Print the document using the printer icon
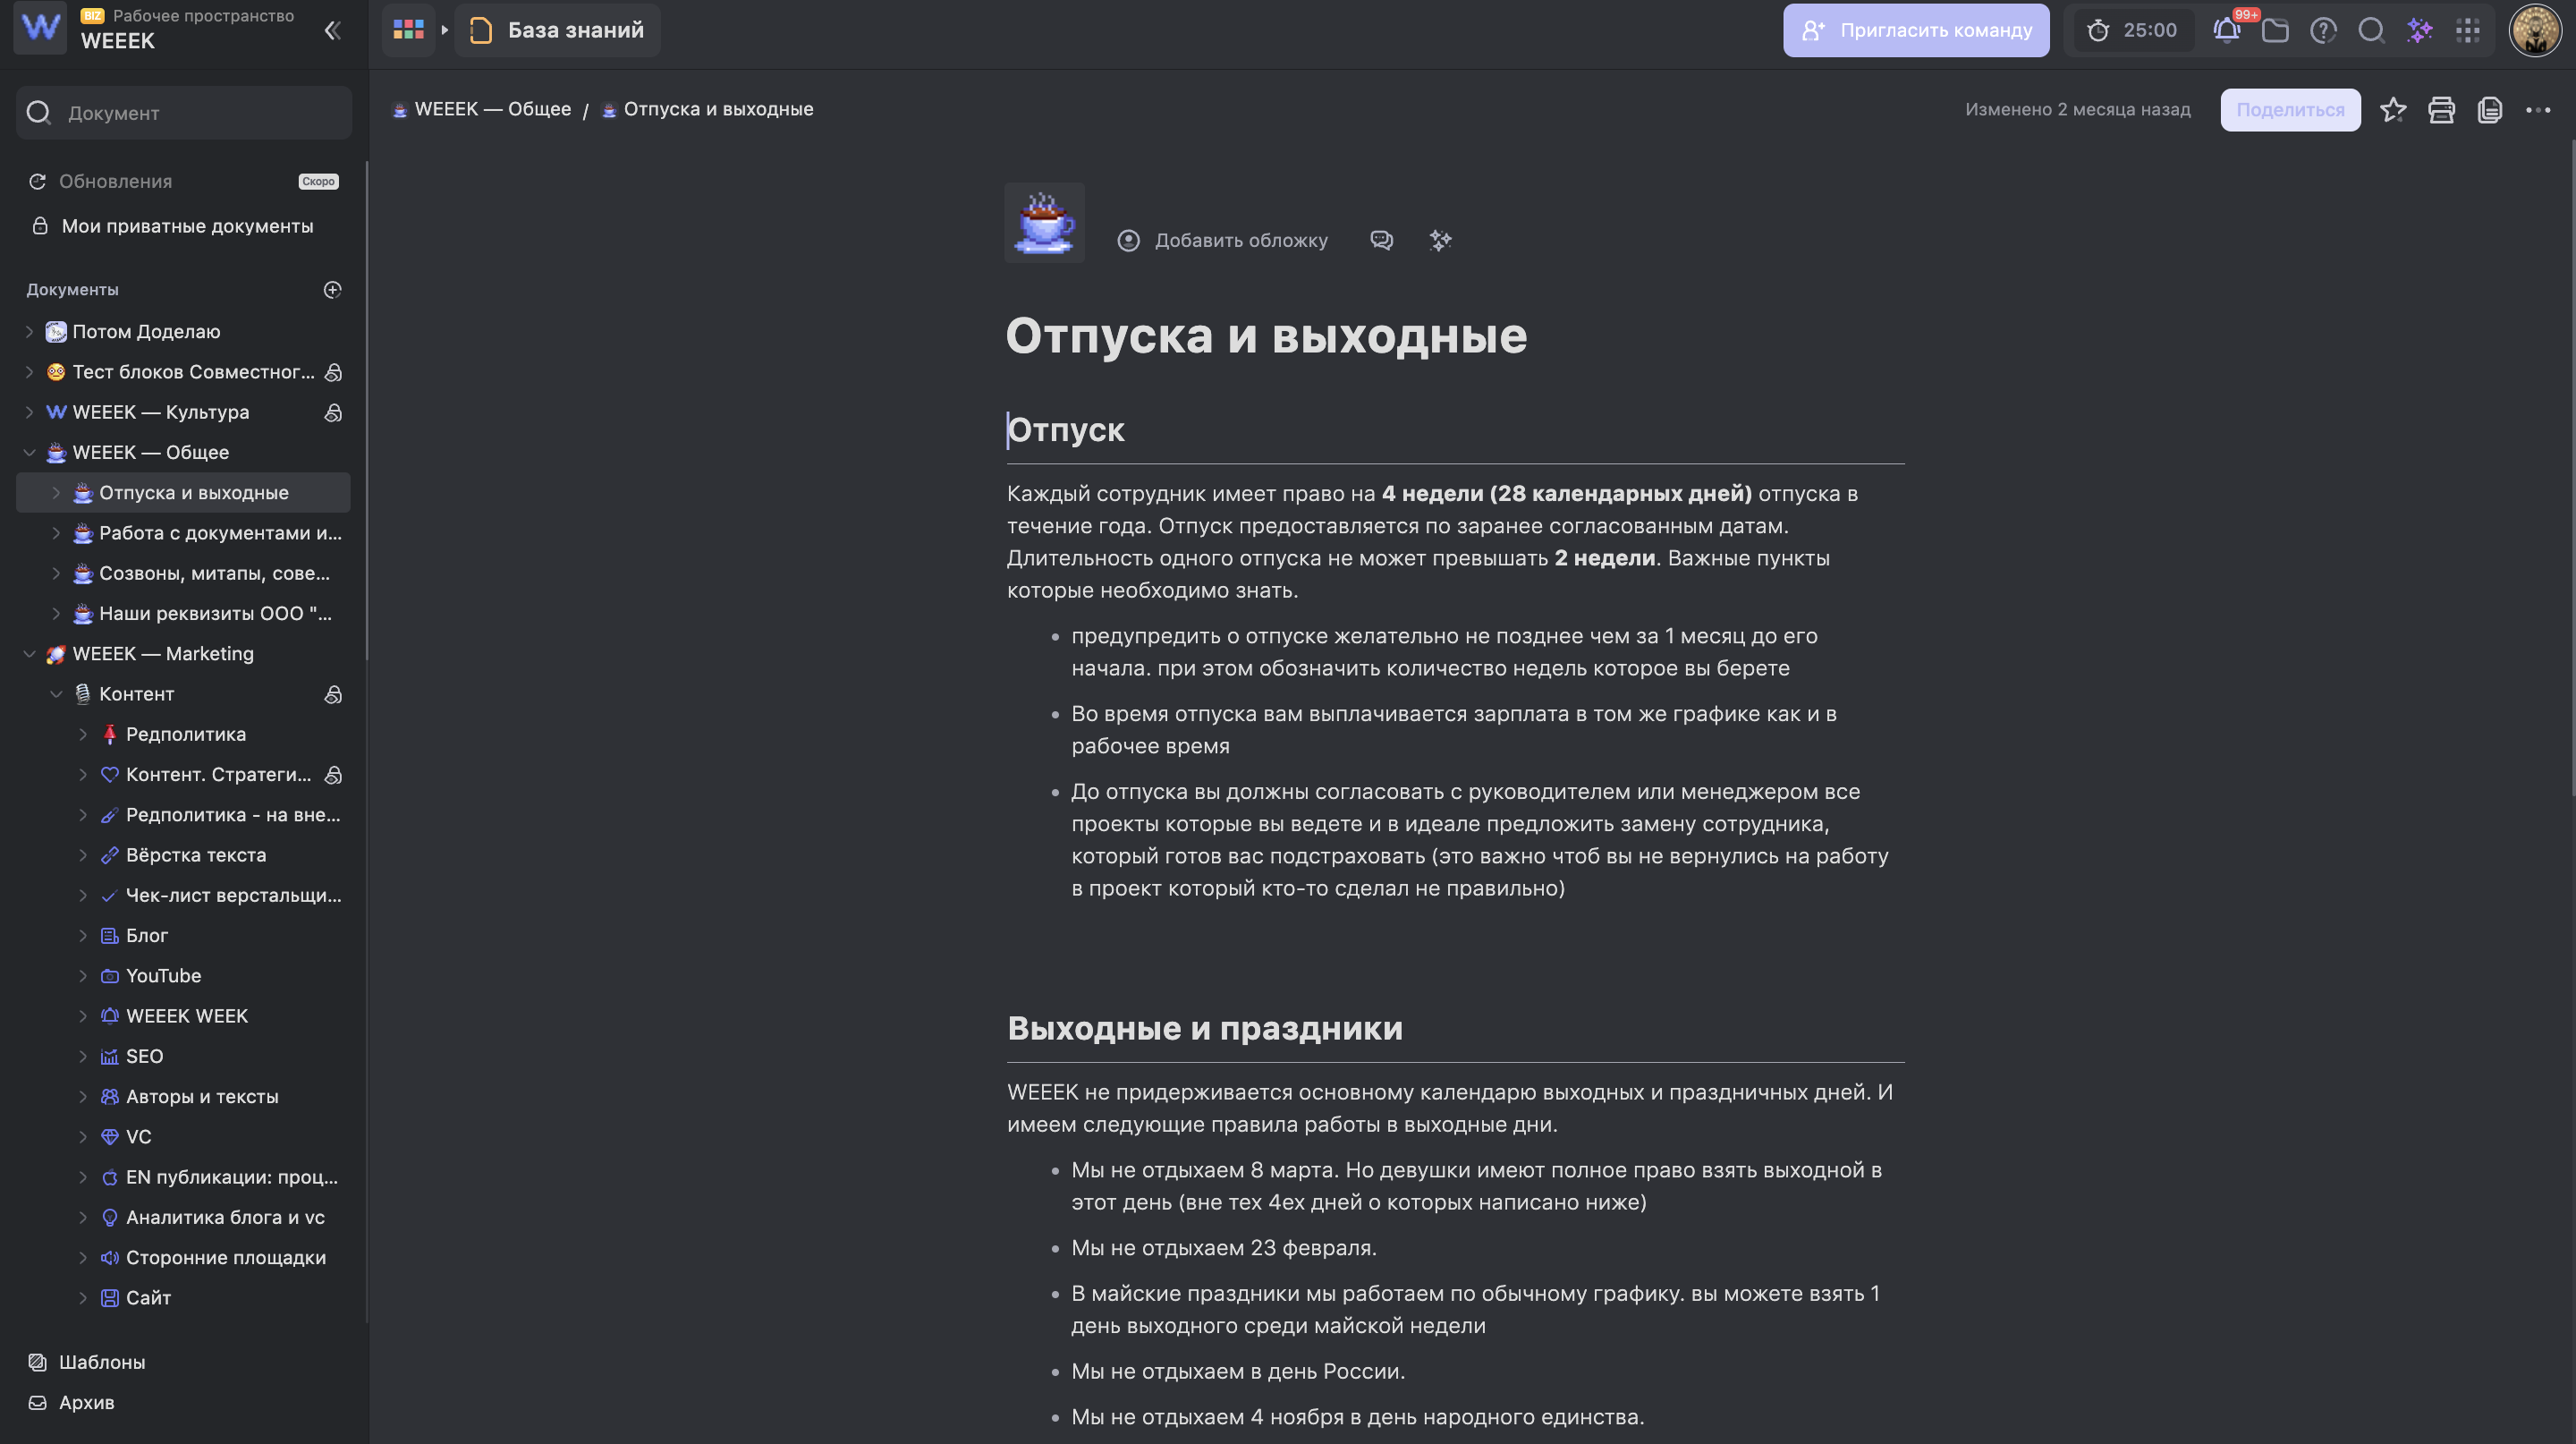 tap(2441, 110)
